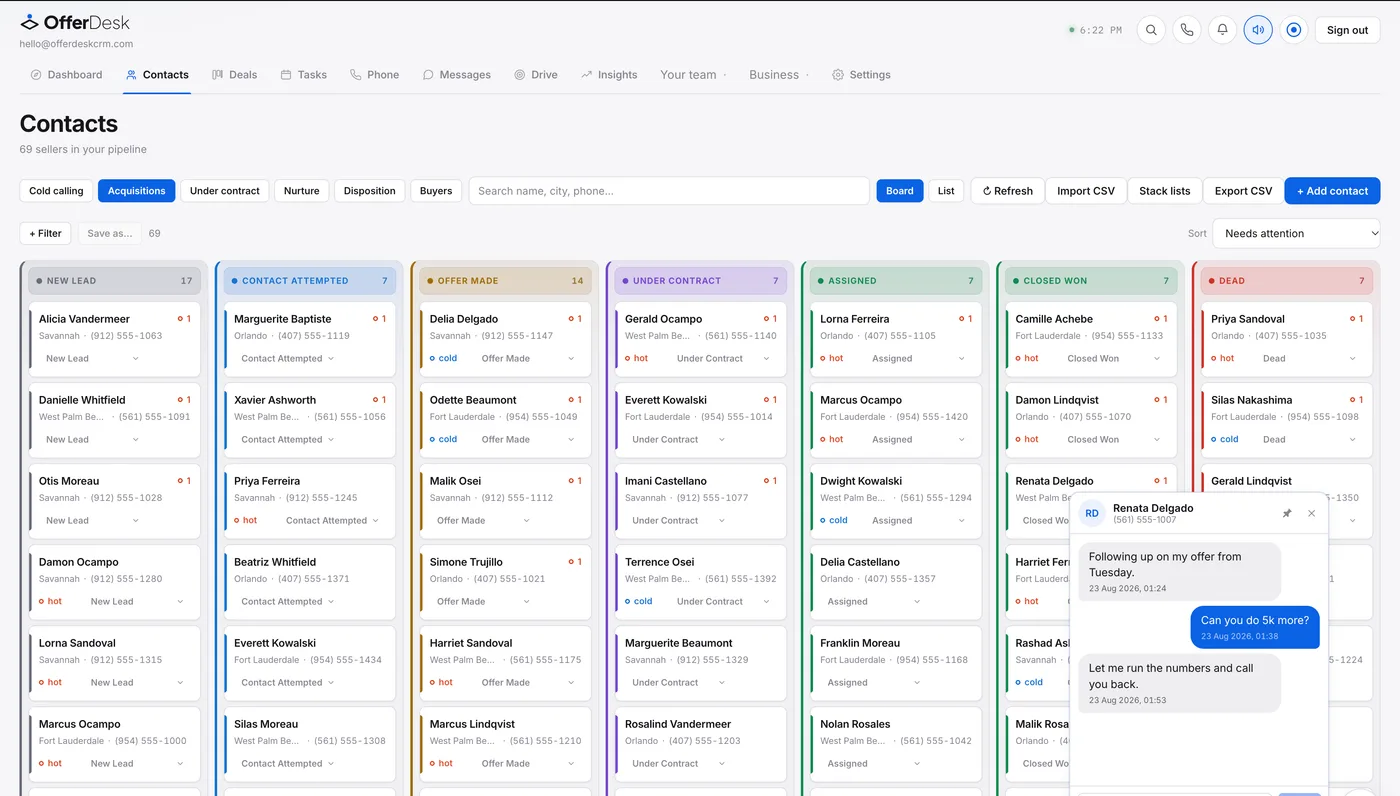Click attention badge on Lorna Ferreira card
The image size is (1400, 796).
965,319
